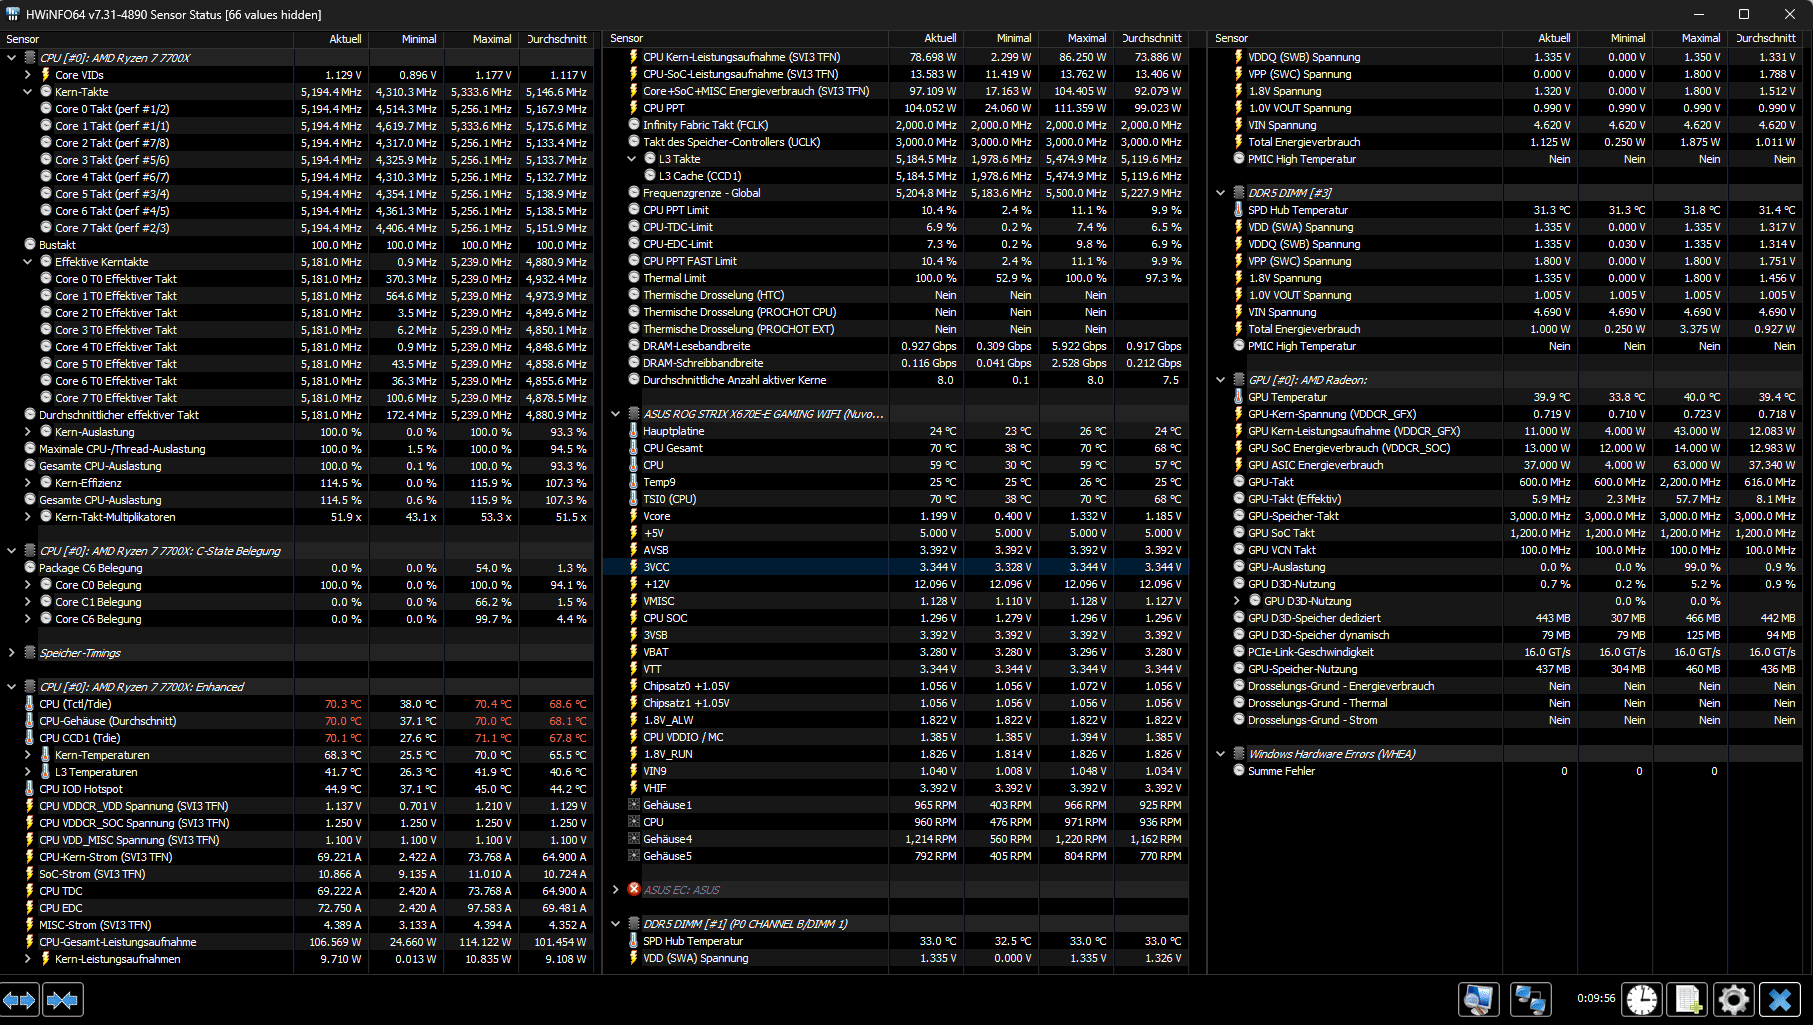
Task: Start sensor logging with the sheet-plus icon
Action: tap(1688, 999)
